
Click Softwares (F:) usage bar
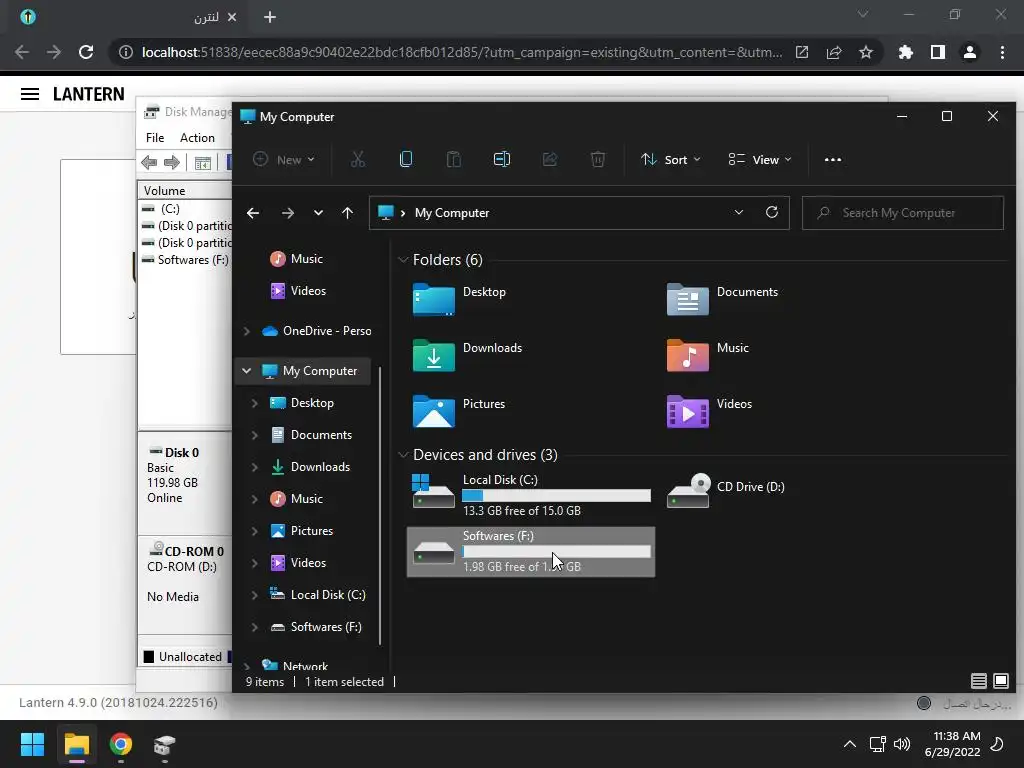(x=556, y=552)
